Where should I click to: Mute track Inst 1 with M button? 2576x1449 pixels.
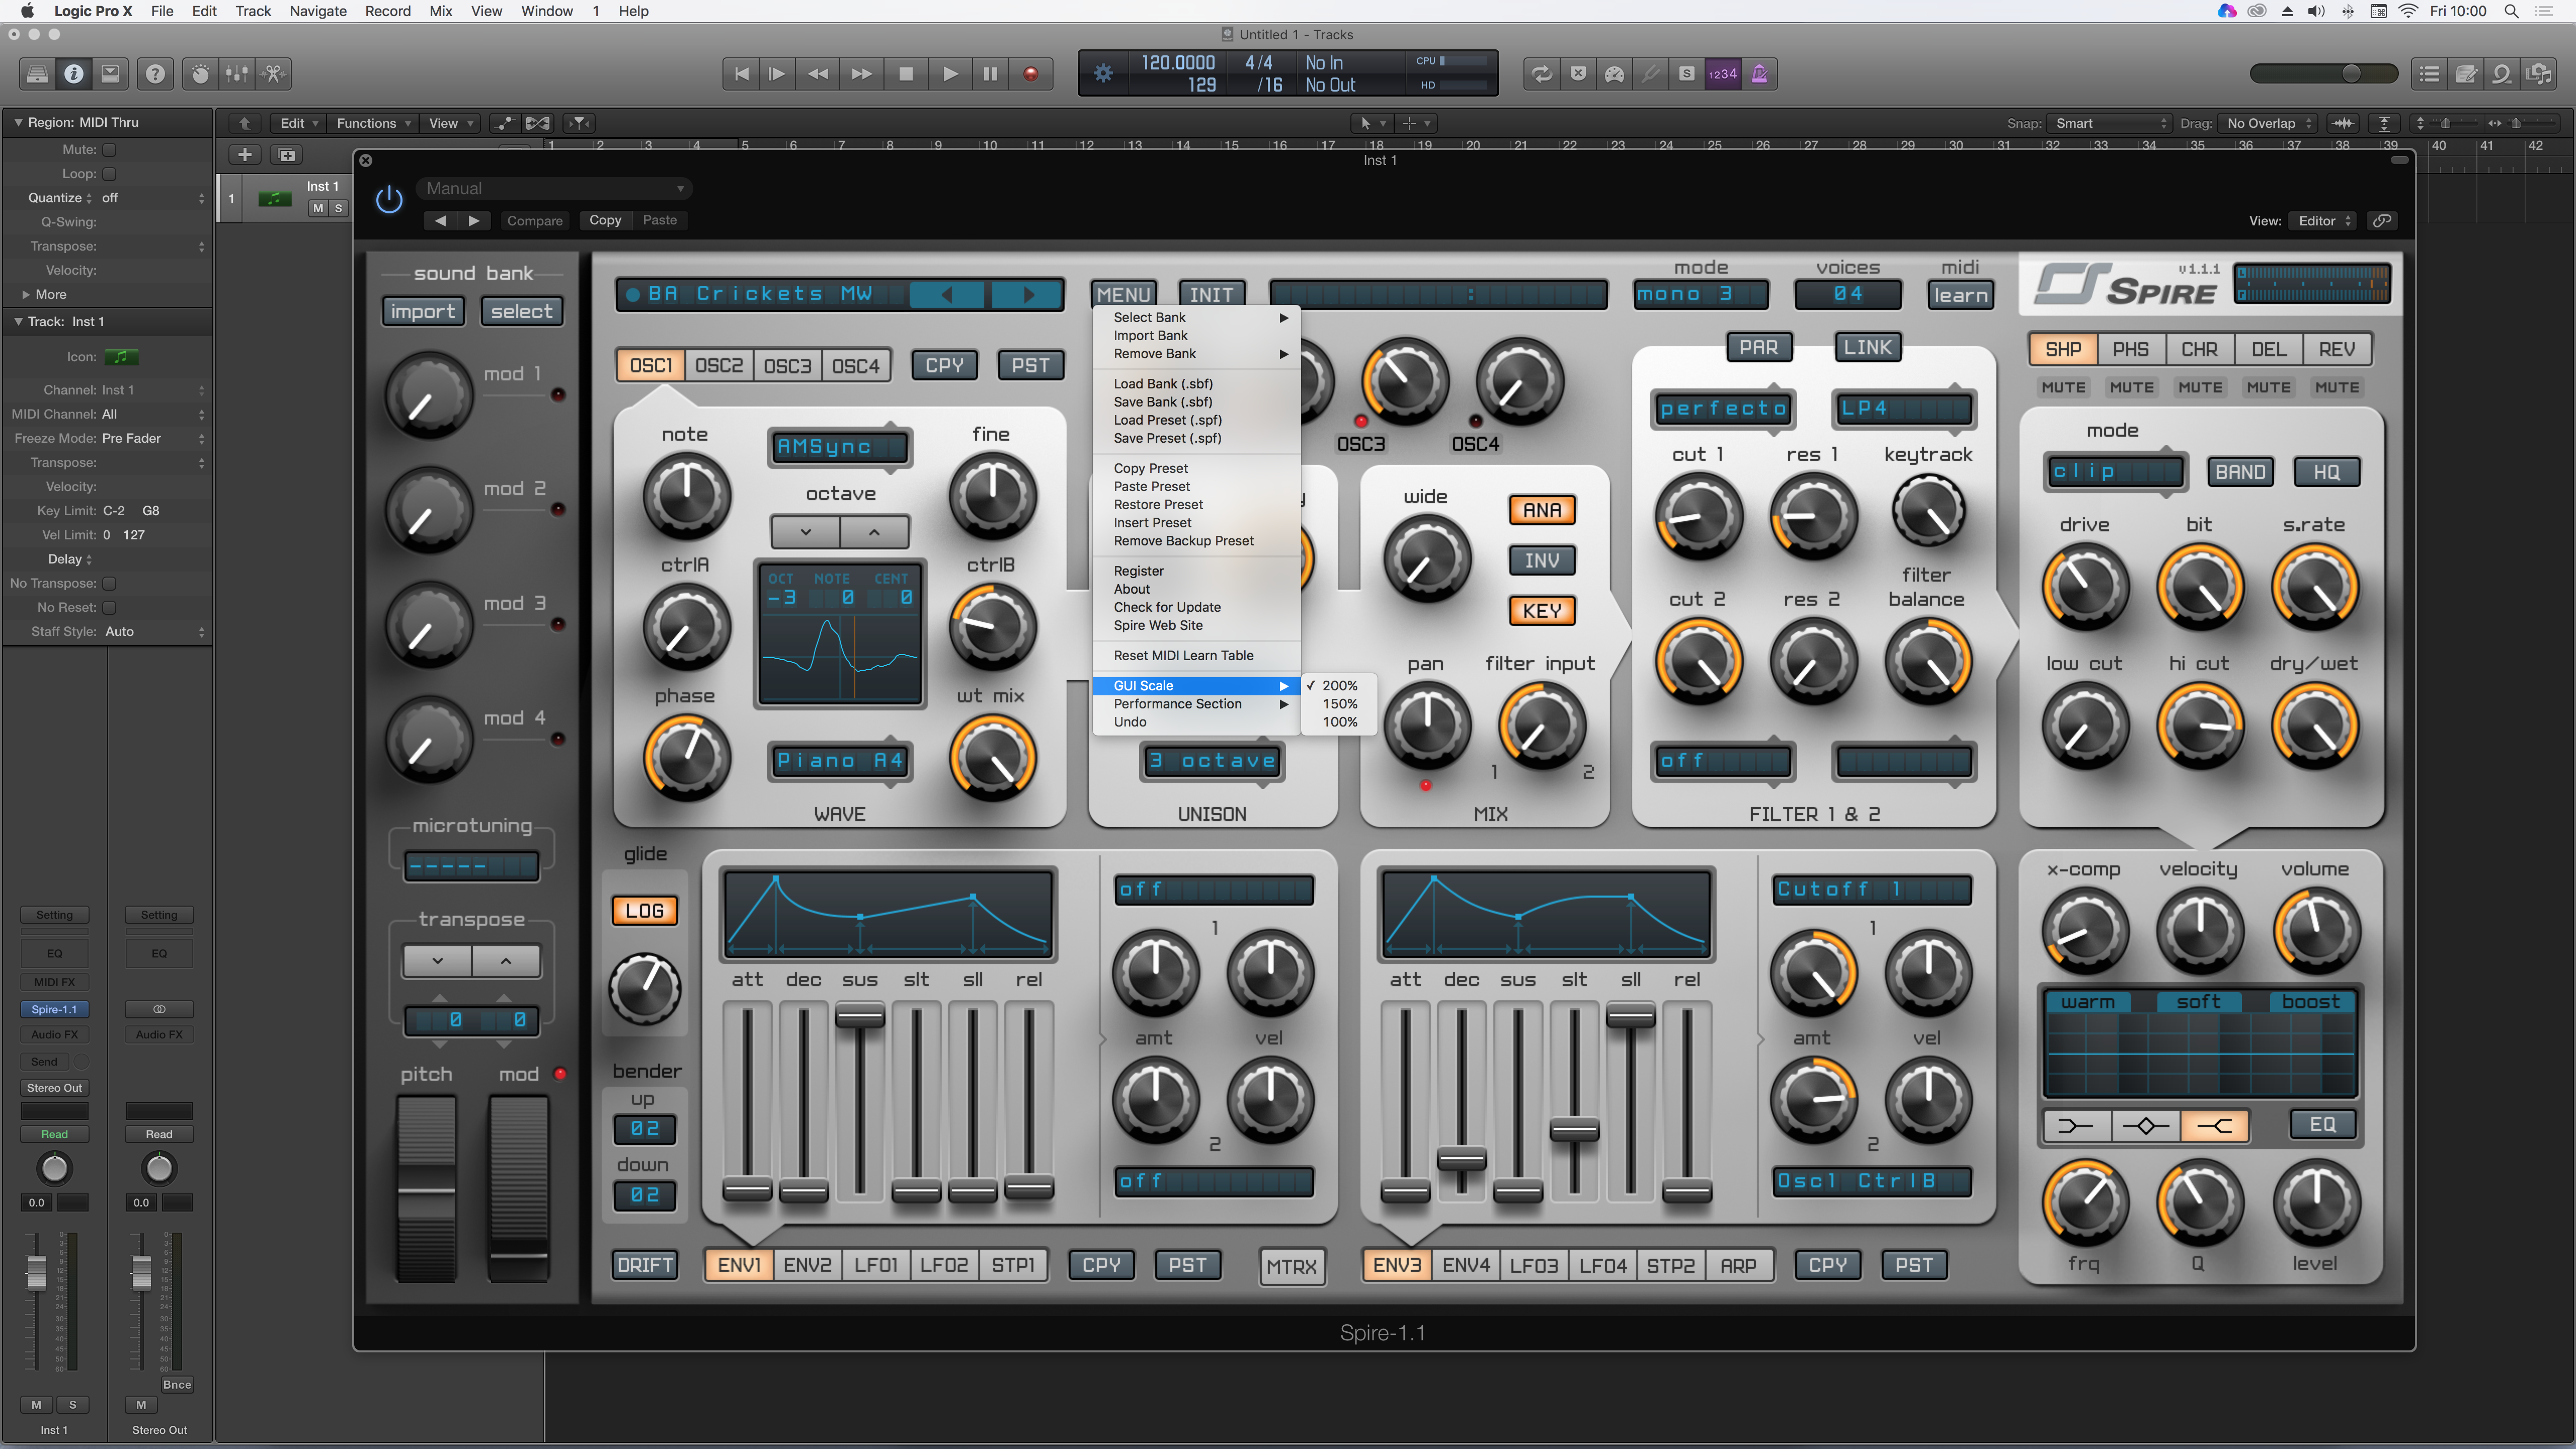318,208
